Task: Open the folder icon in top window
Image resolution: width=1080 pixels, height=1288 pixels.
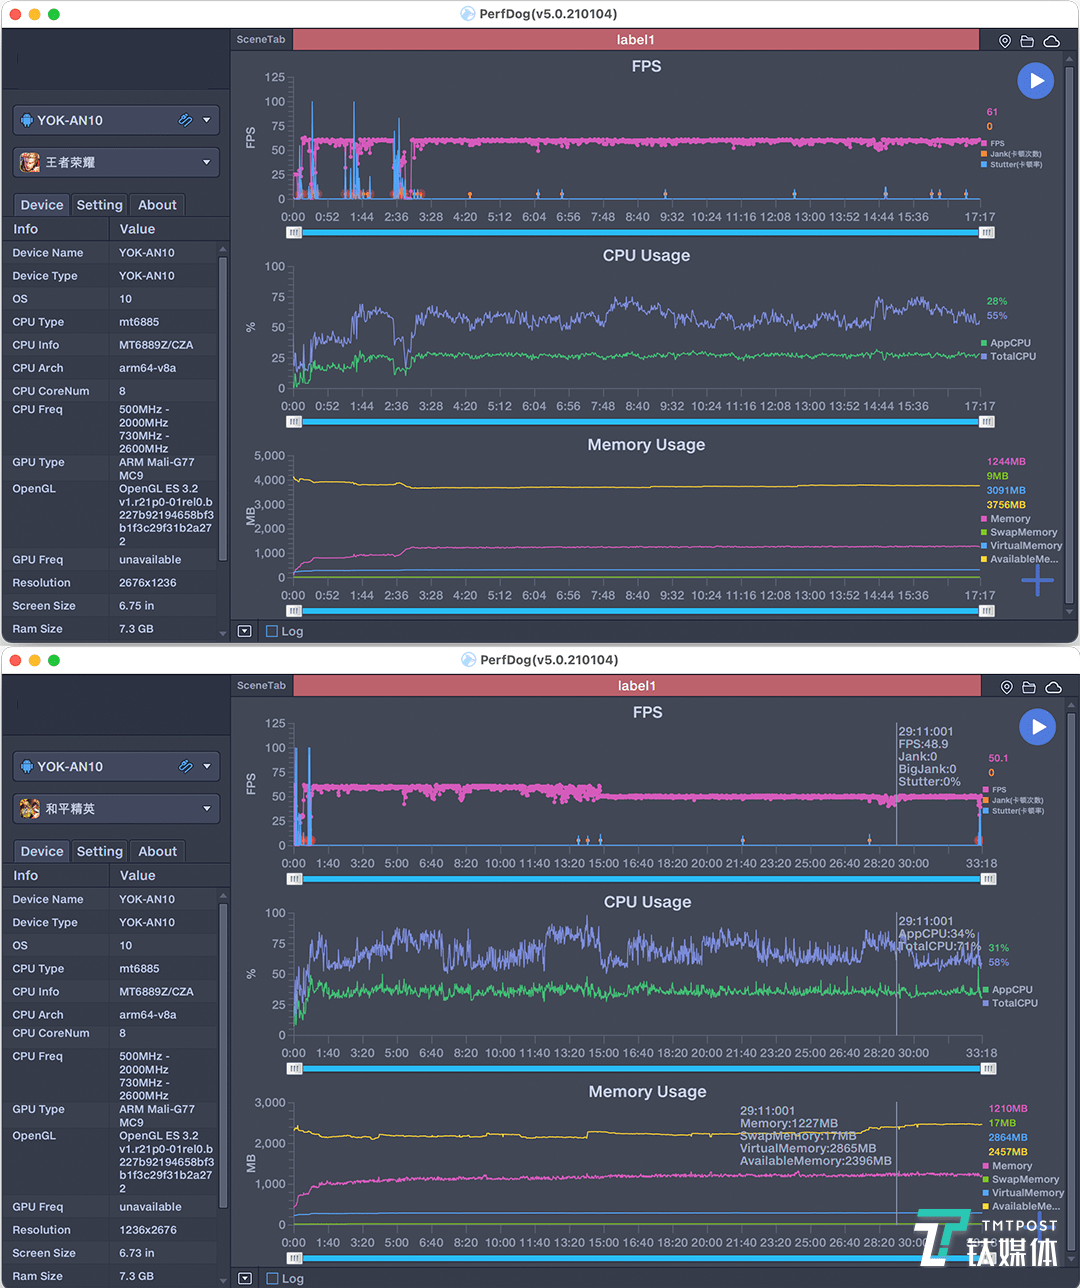Action: click(x=1027, y=41)
